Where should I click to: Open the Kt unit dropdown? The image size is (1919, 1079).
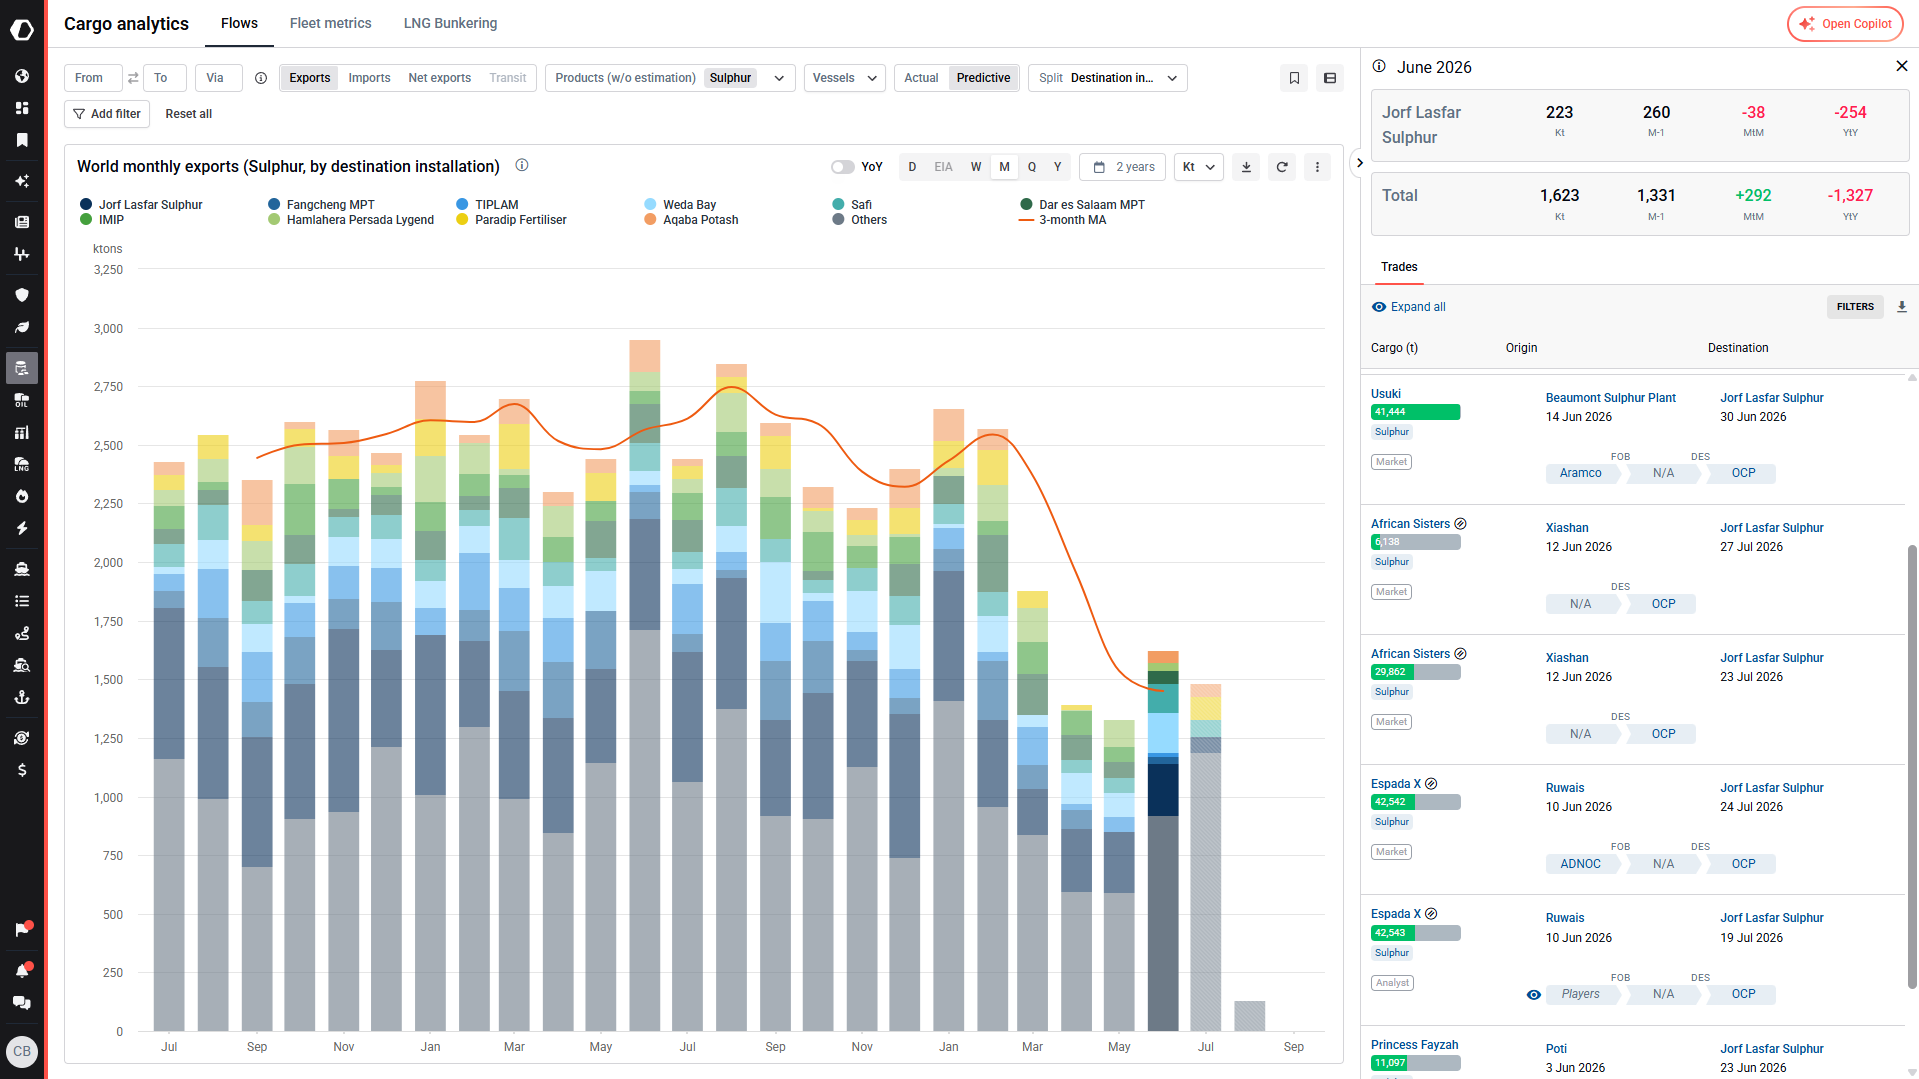coord(1199,167)
